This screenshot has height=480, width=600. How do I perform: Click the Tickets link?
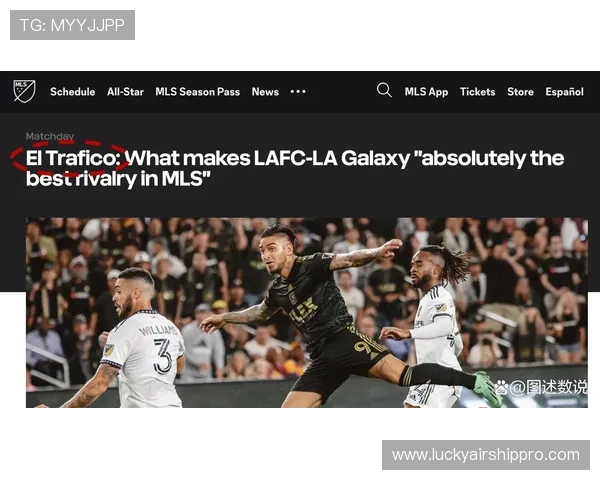pyautogui.click(x=478, y=92)
